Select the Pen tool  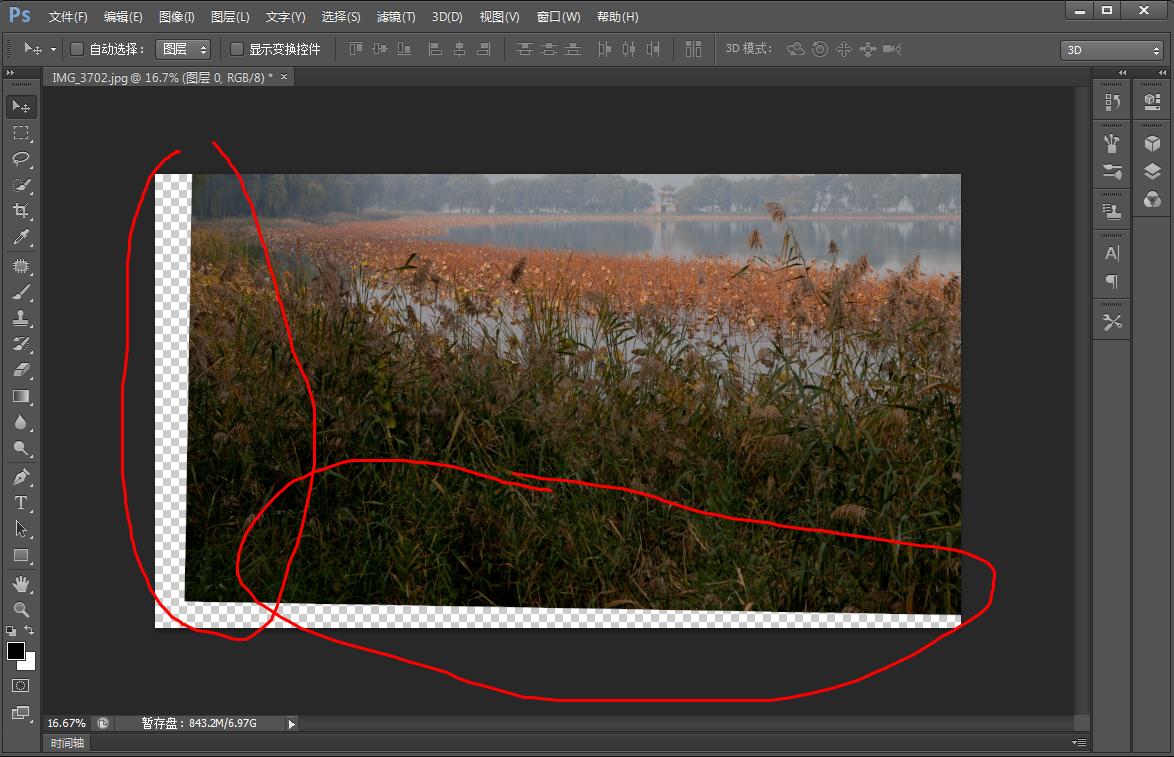pyautogui.click(x=21, y=476)
